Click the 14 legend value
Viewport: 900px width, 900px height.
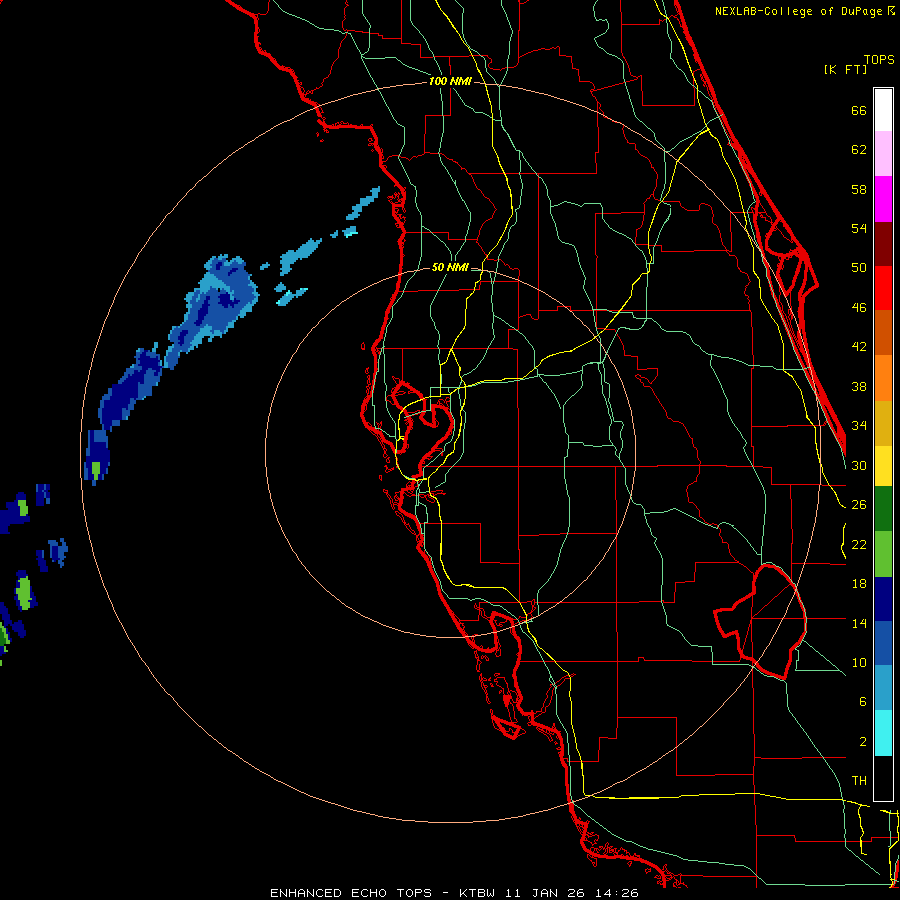point(859,623)
